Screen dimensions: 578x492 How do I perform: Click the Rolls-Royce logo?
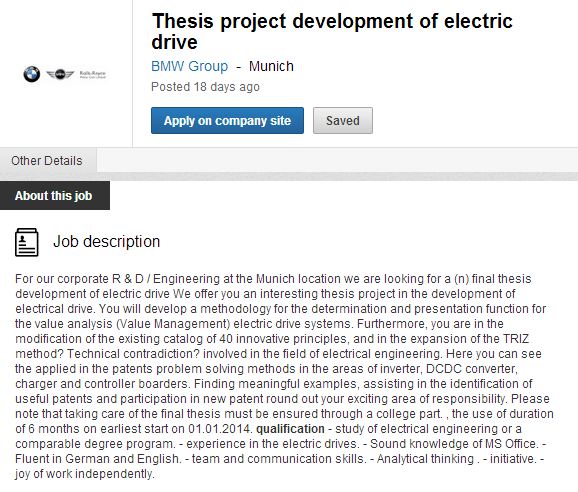tap(93, 74)
